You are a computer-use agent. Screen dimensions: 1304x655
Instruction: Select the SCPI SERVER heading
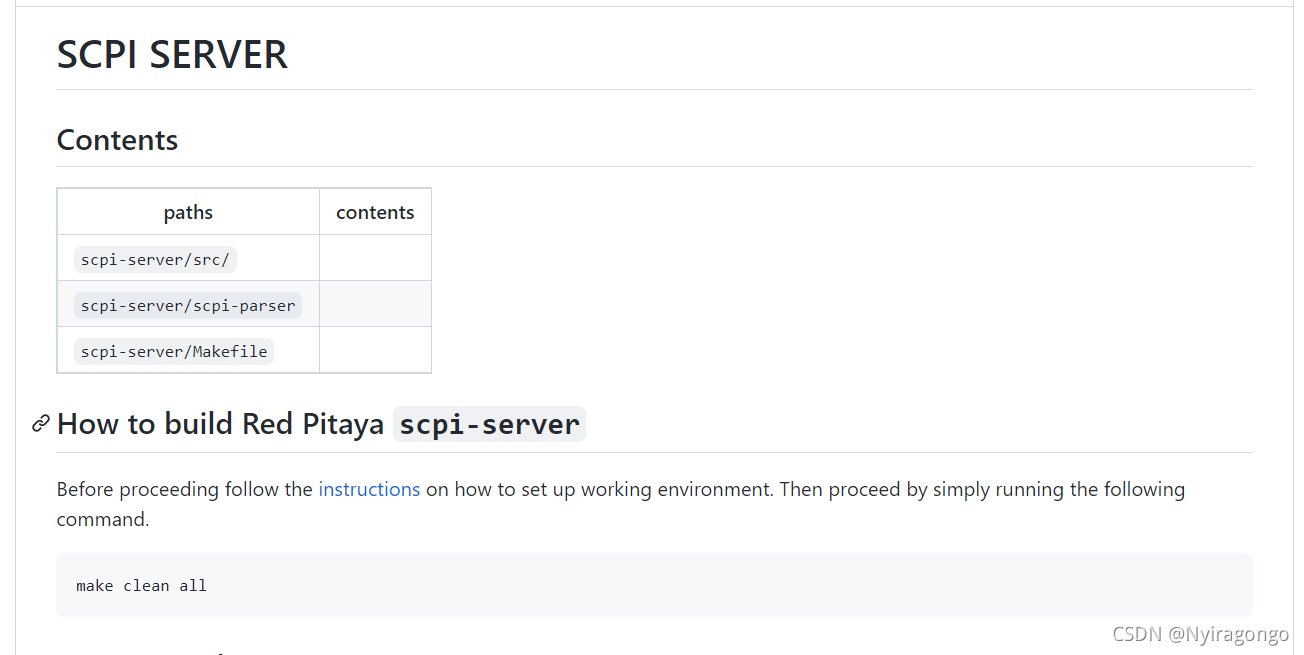172,54
